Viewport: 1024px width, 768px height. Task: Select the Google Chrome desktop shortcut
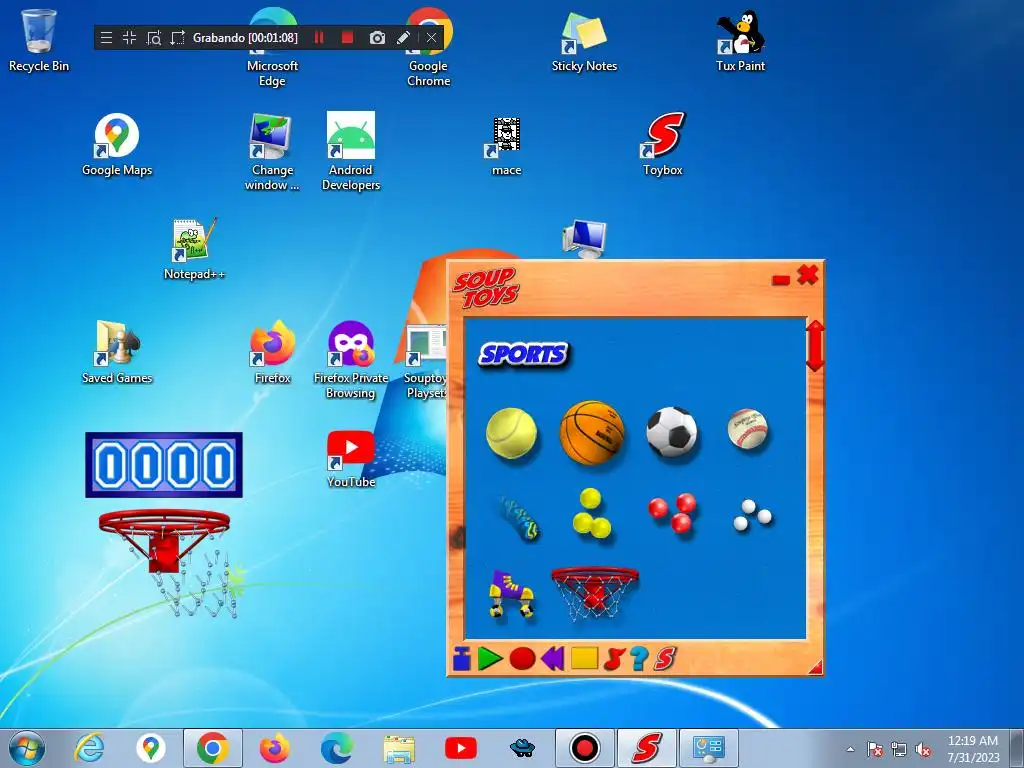pos(428,48)
